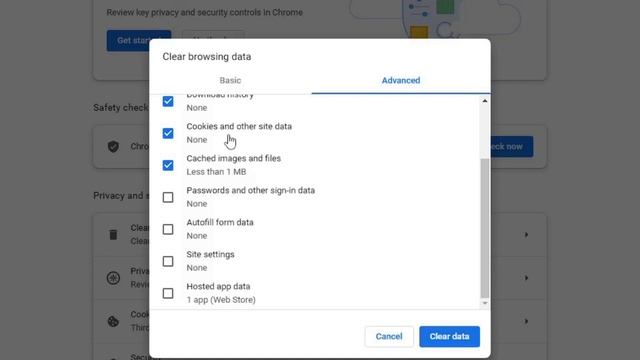
Task: Click the scroll down arrow in dialog list
Action: 484,303
